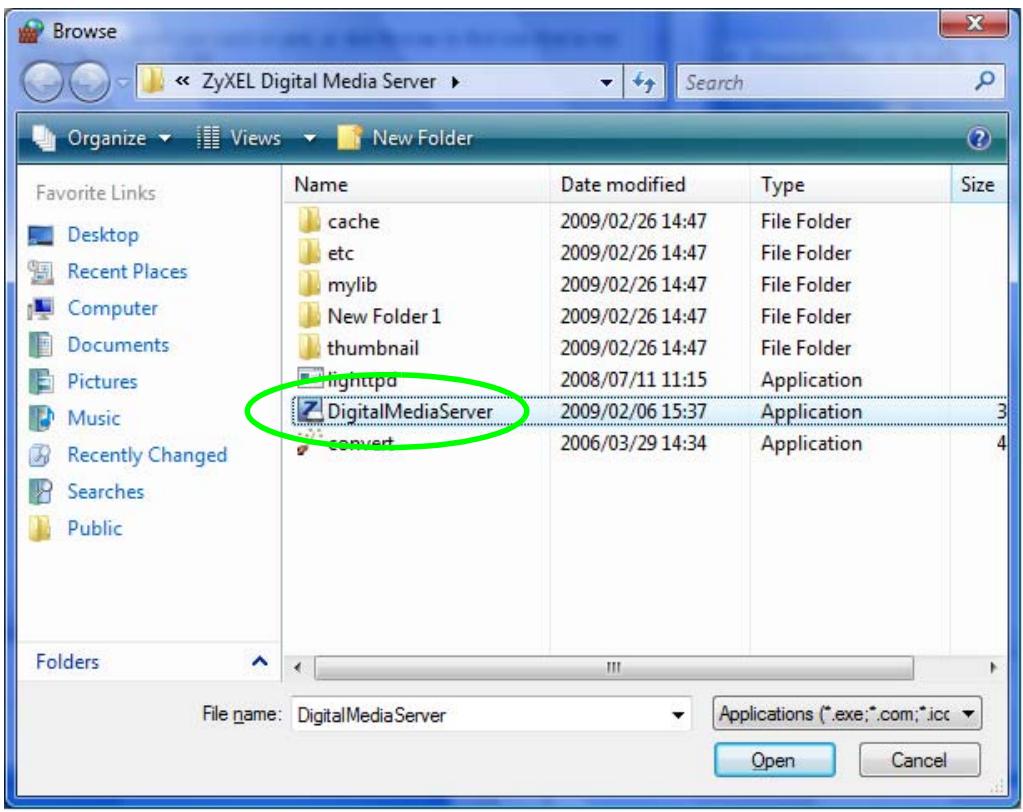The image size is (1023, 812).
Task: Click the magnifier search icon
Action: pyautogui.click(x=985, y=81)
